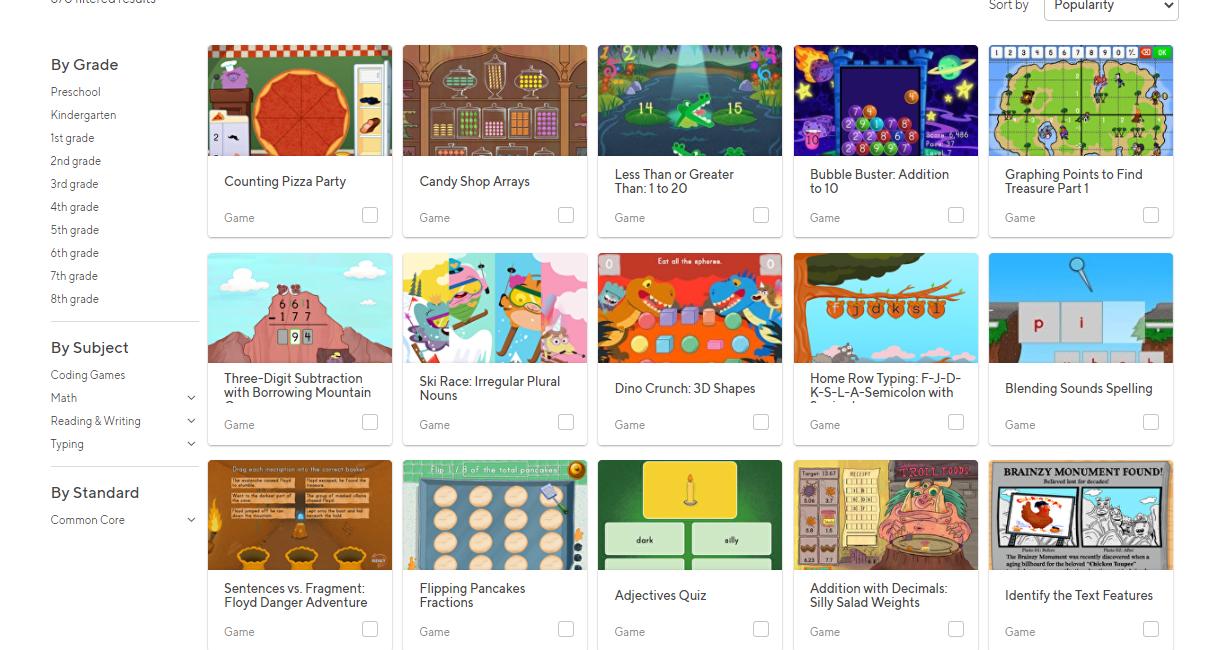This screenshot has width=1220, height=650.
Task: Filter by 8th grade
Action: [x=75, y=299]
